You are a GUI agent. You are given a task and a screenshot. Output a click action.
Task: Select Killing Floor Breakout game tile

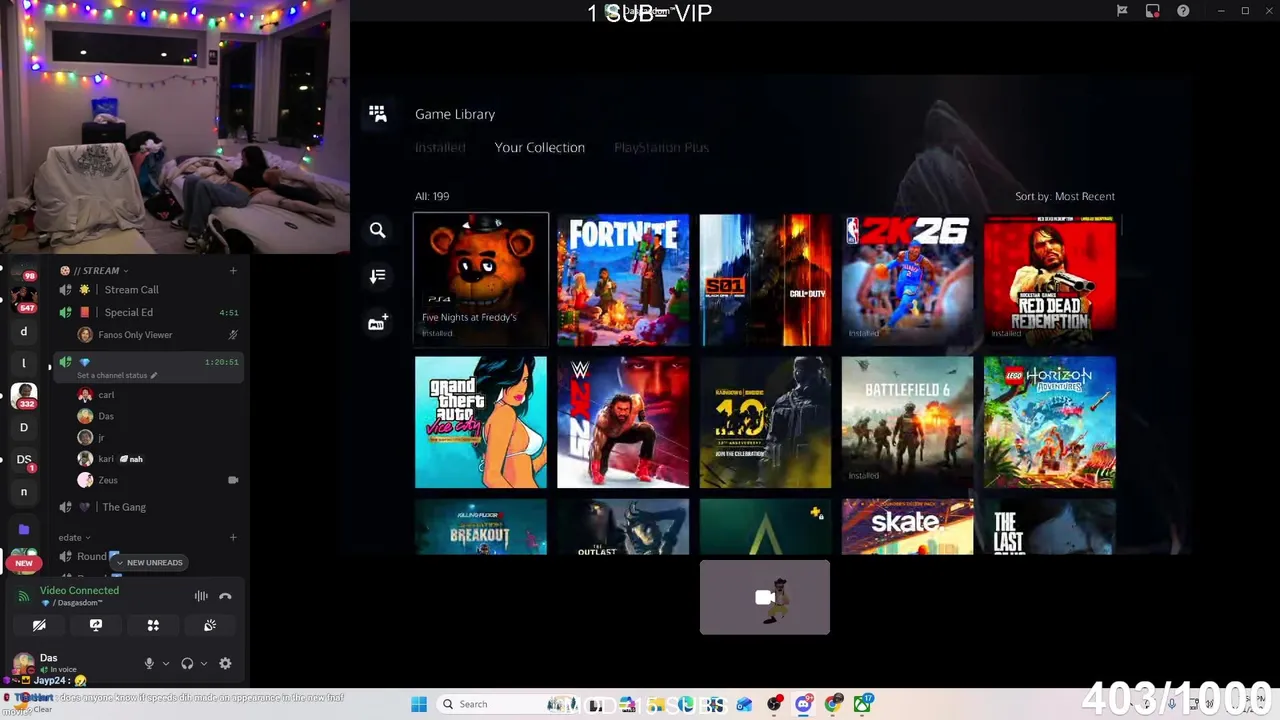click(x=481, y=526)
